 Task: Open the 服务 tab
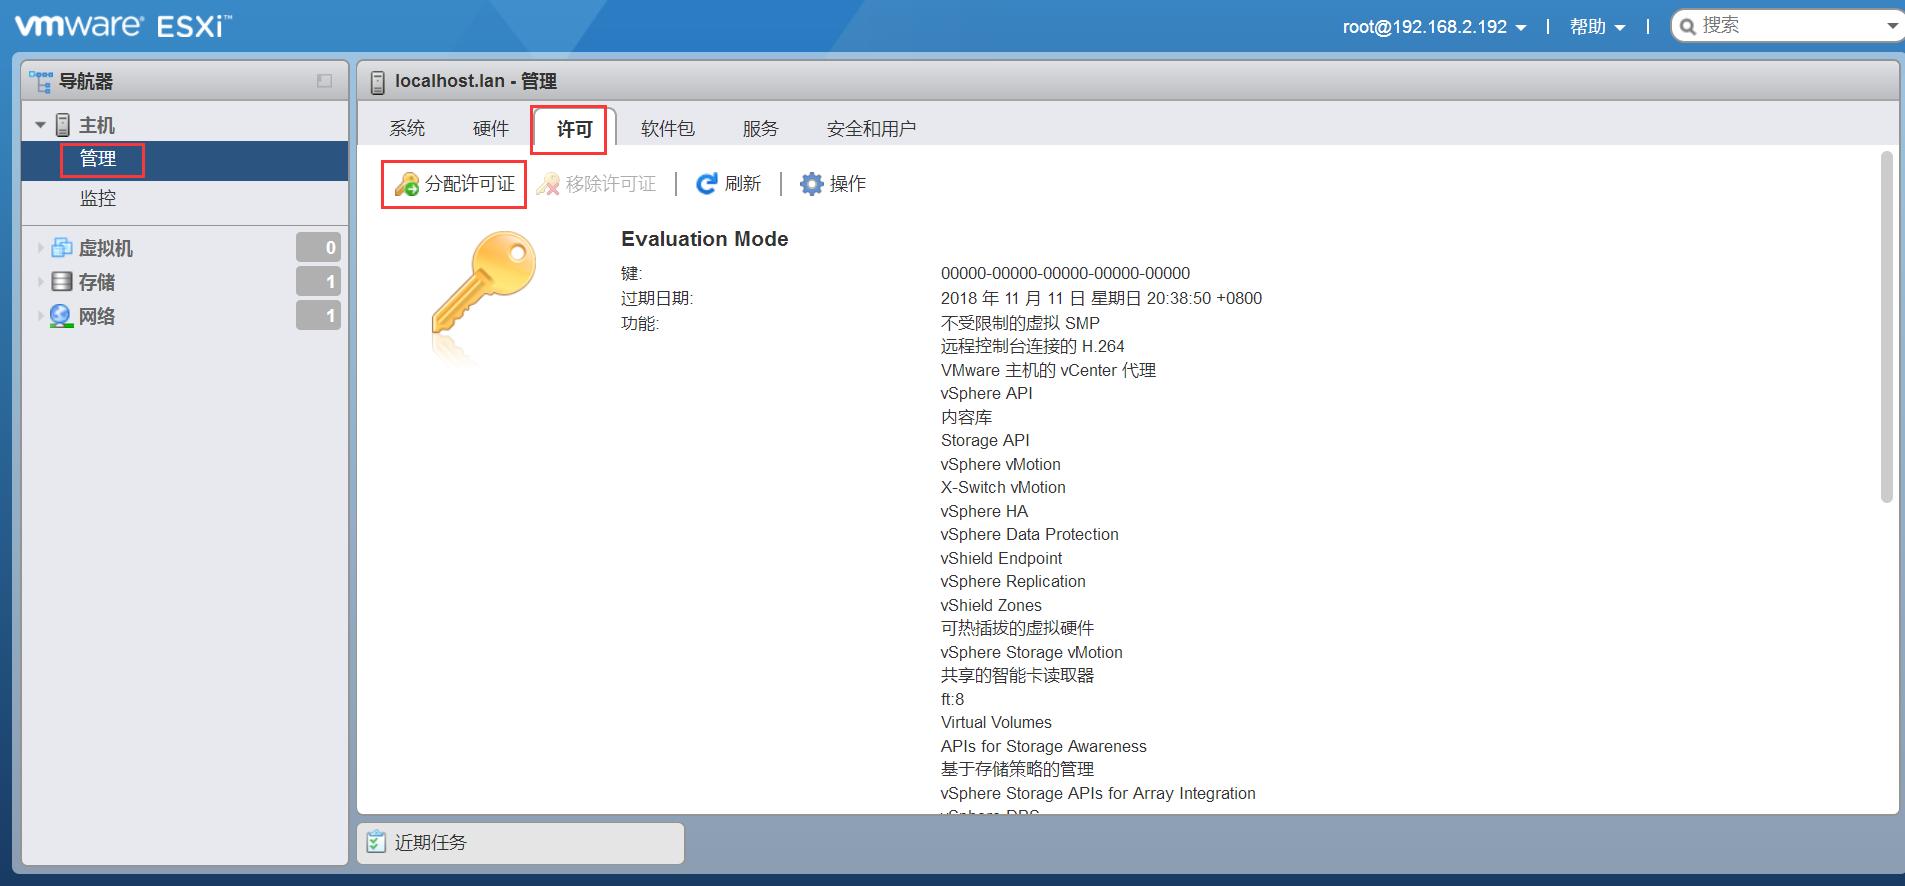coord(760,128)
